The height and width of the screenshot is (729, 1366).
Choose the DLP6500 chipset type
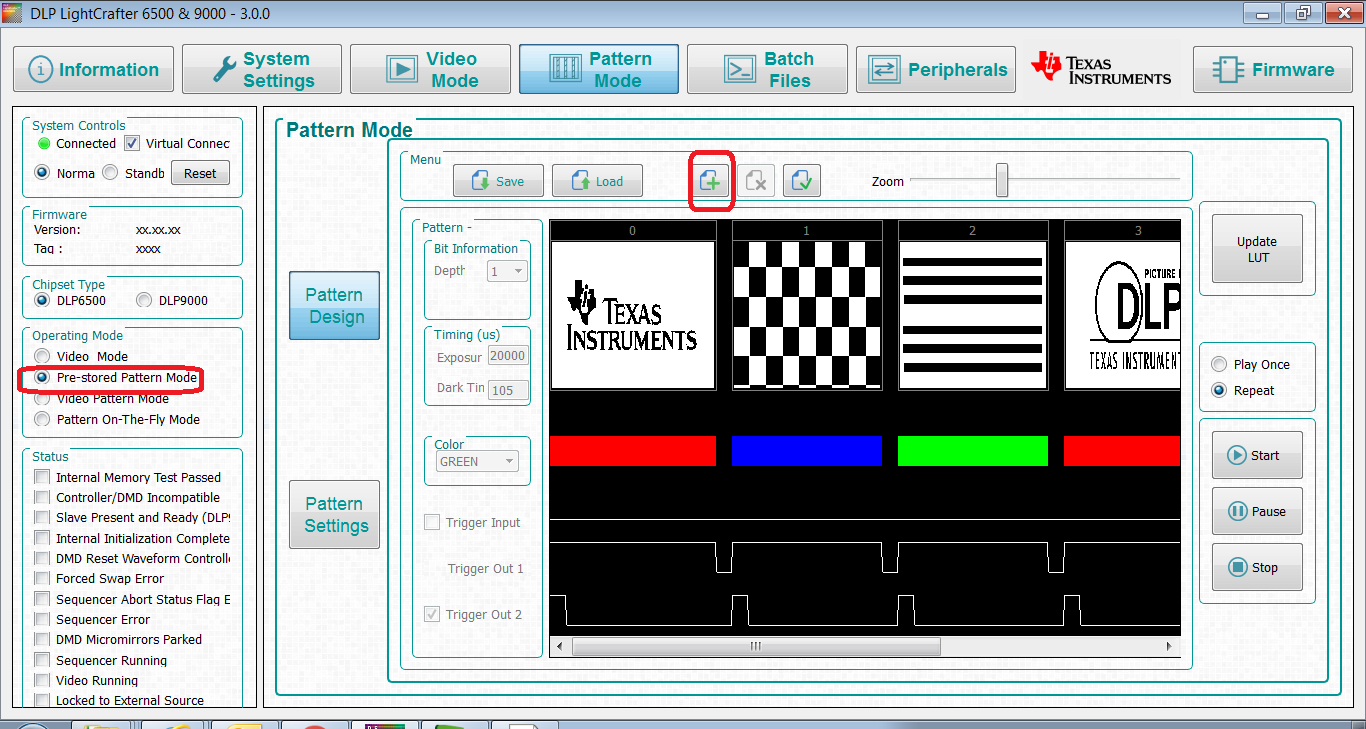pos(42,300)
